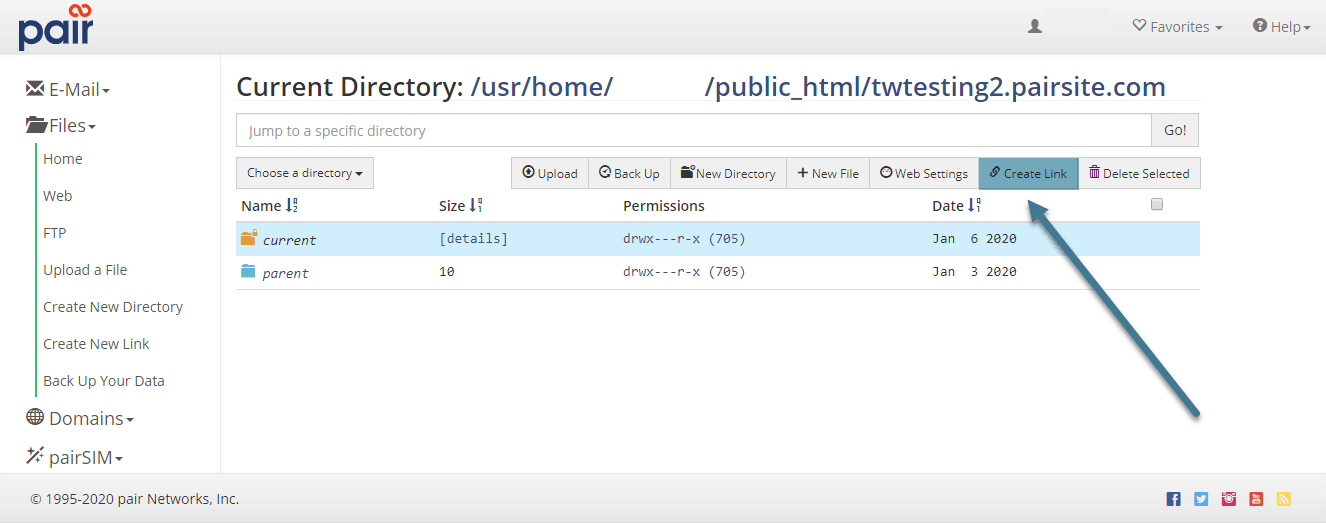Click the Delete Selected button
Screen dimensions: 1326x523
[x=1139, y=173]
